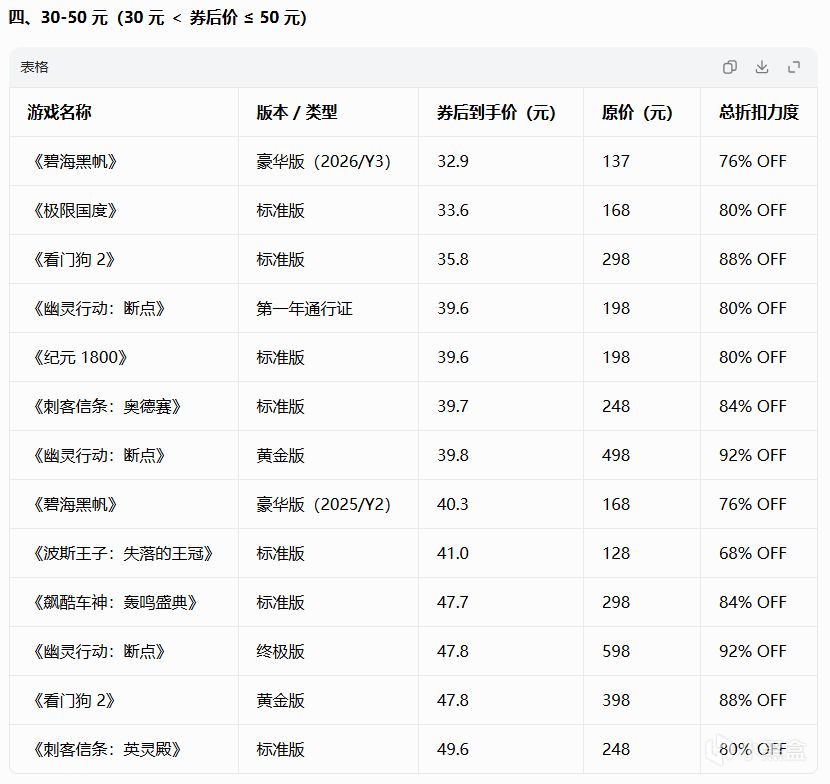Viewport: 830px width, 784px height.
Task: Select 《极限国度》 game name
Action: (75, 210)
